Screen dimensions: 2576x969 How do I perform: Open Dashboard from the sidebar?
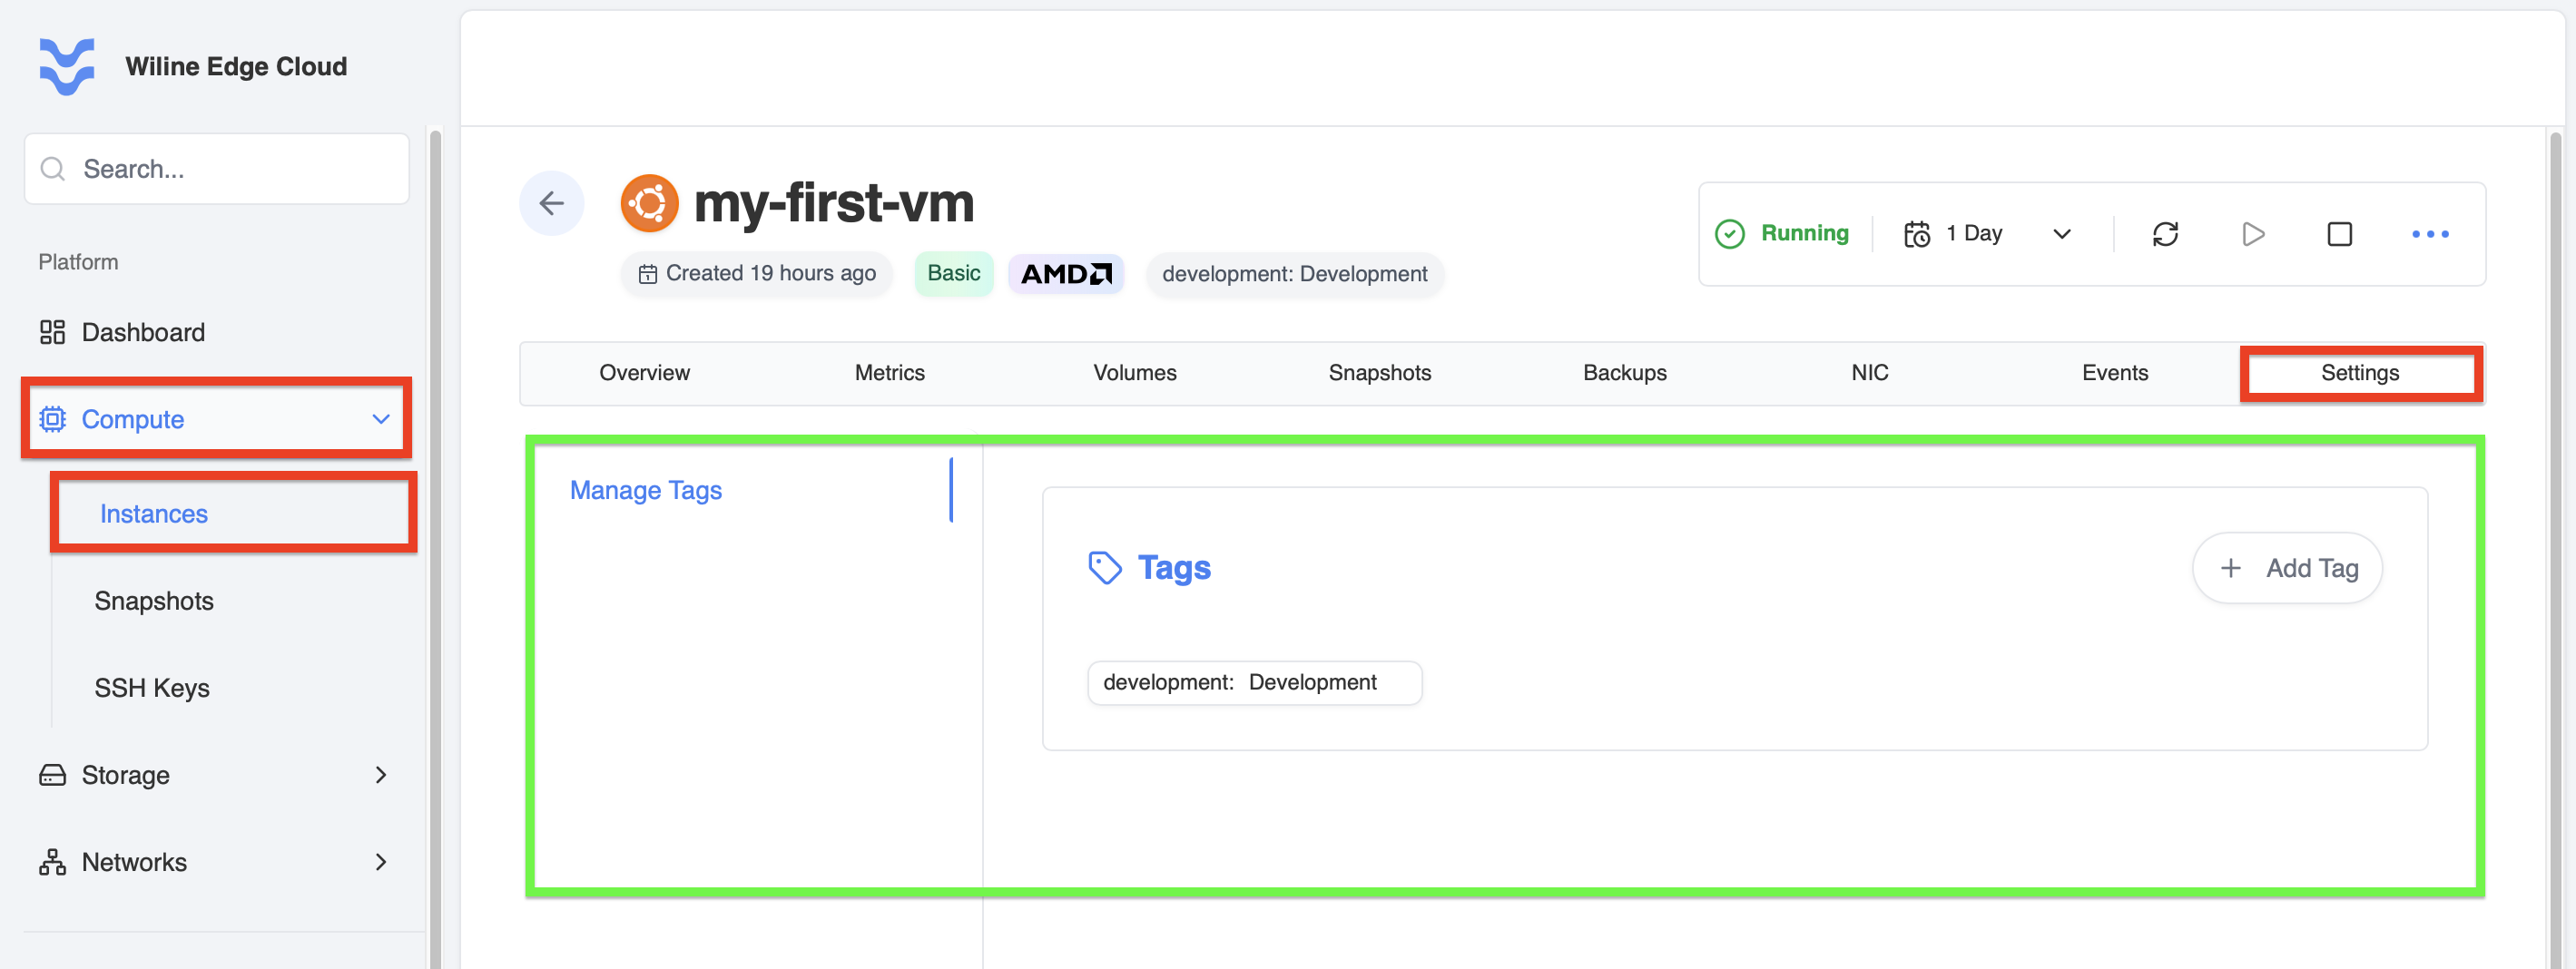click(x=143, y=332)
